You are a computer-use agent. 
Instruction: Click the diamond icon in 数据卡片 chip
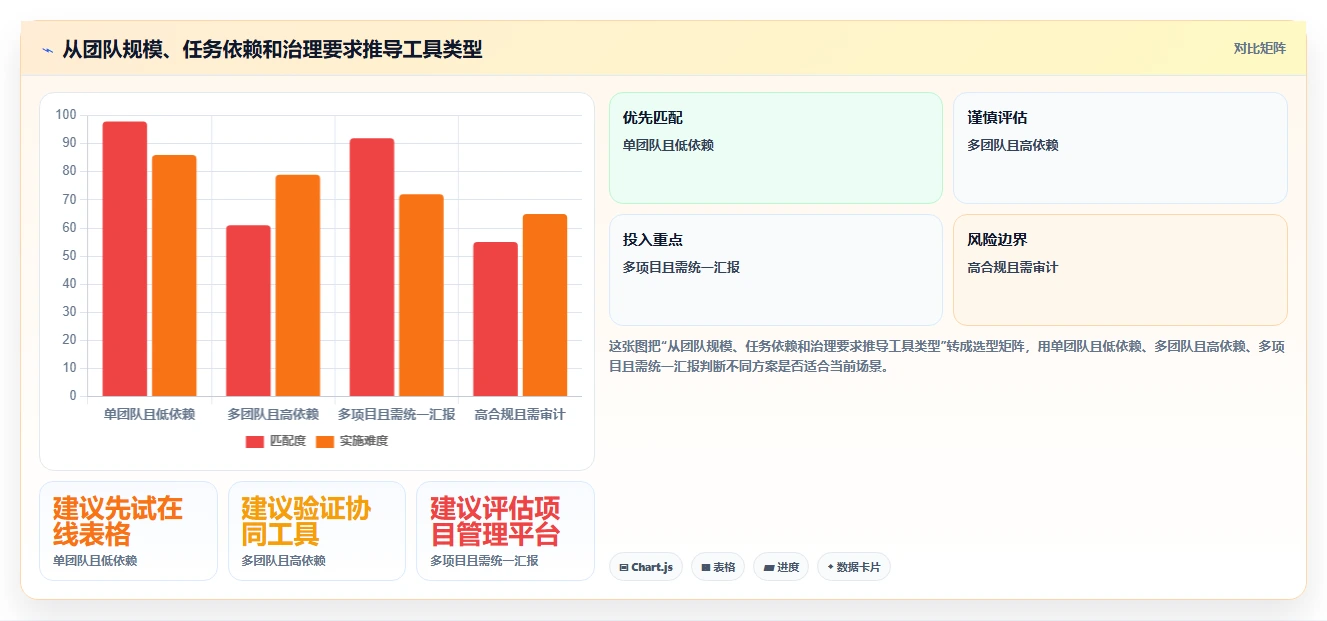(830, 567)
